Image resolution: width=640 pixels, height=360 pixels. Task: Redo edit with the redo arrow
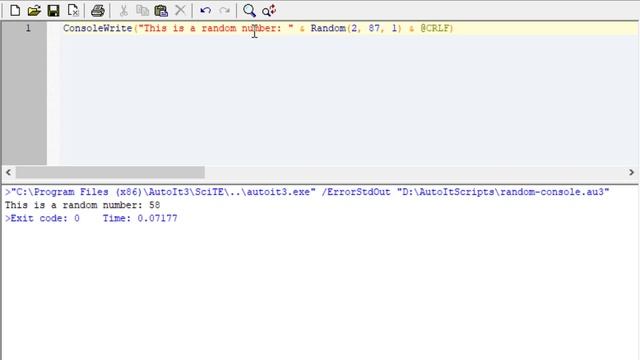tap(224, 10)
